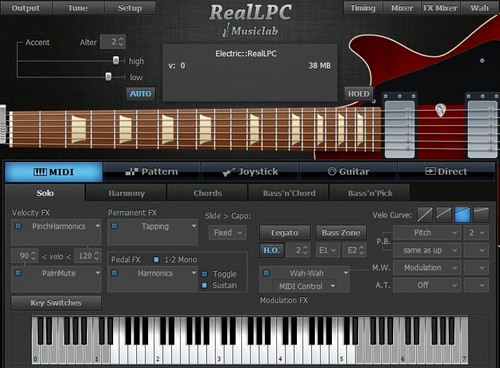Viewport: 500px width, 368px height.
Task: Open A.T. Off dropdown
Action: 427,285
